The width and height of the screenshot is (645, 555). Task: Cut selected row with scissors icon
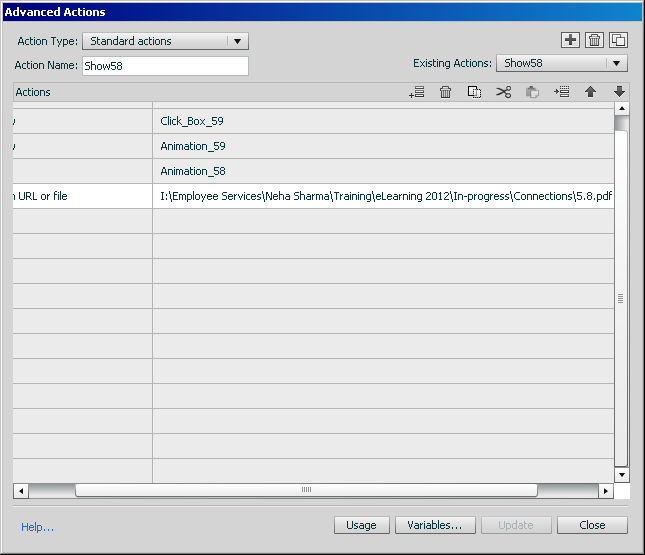click(503, 92)
